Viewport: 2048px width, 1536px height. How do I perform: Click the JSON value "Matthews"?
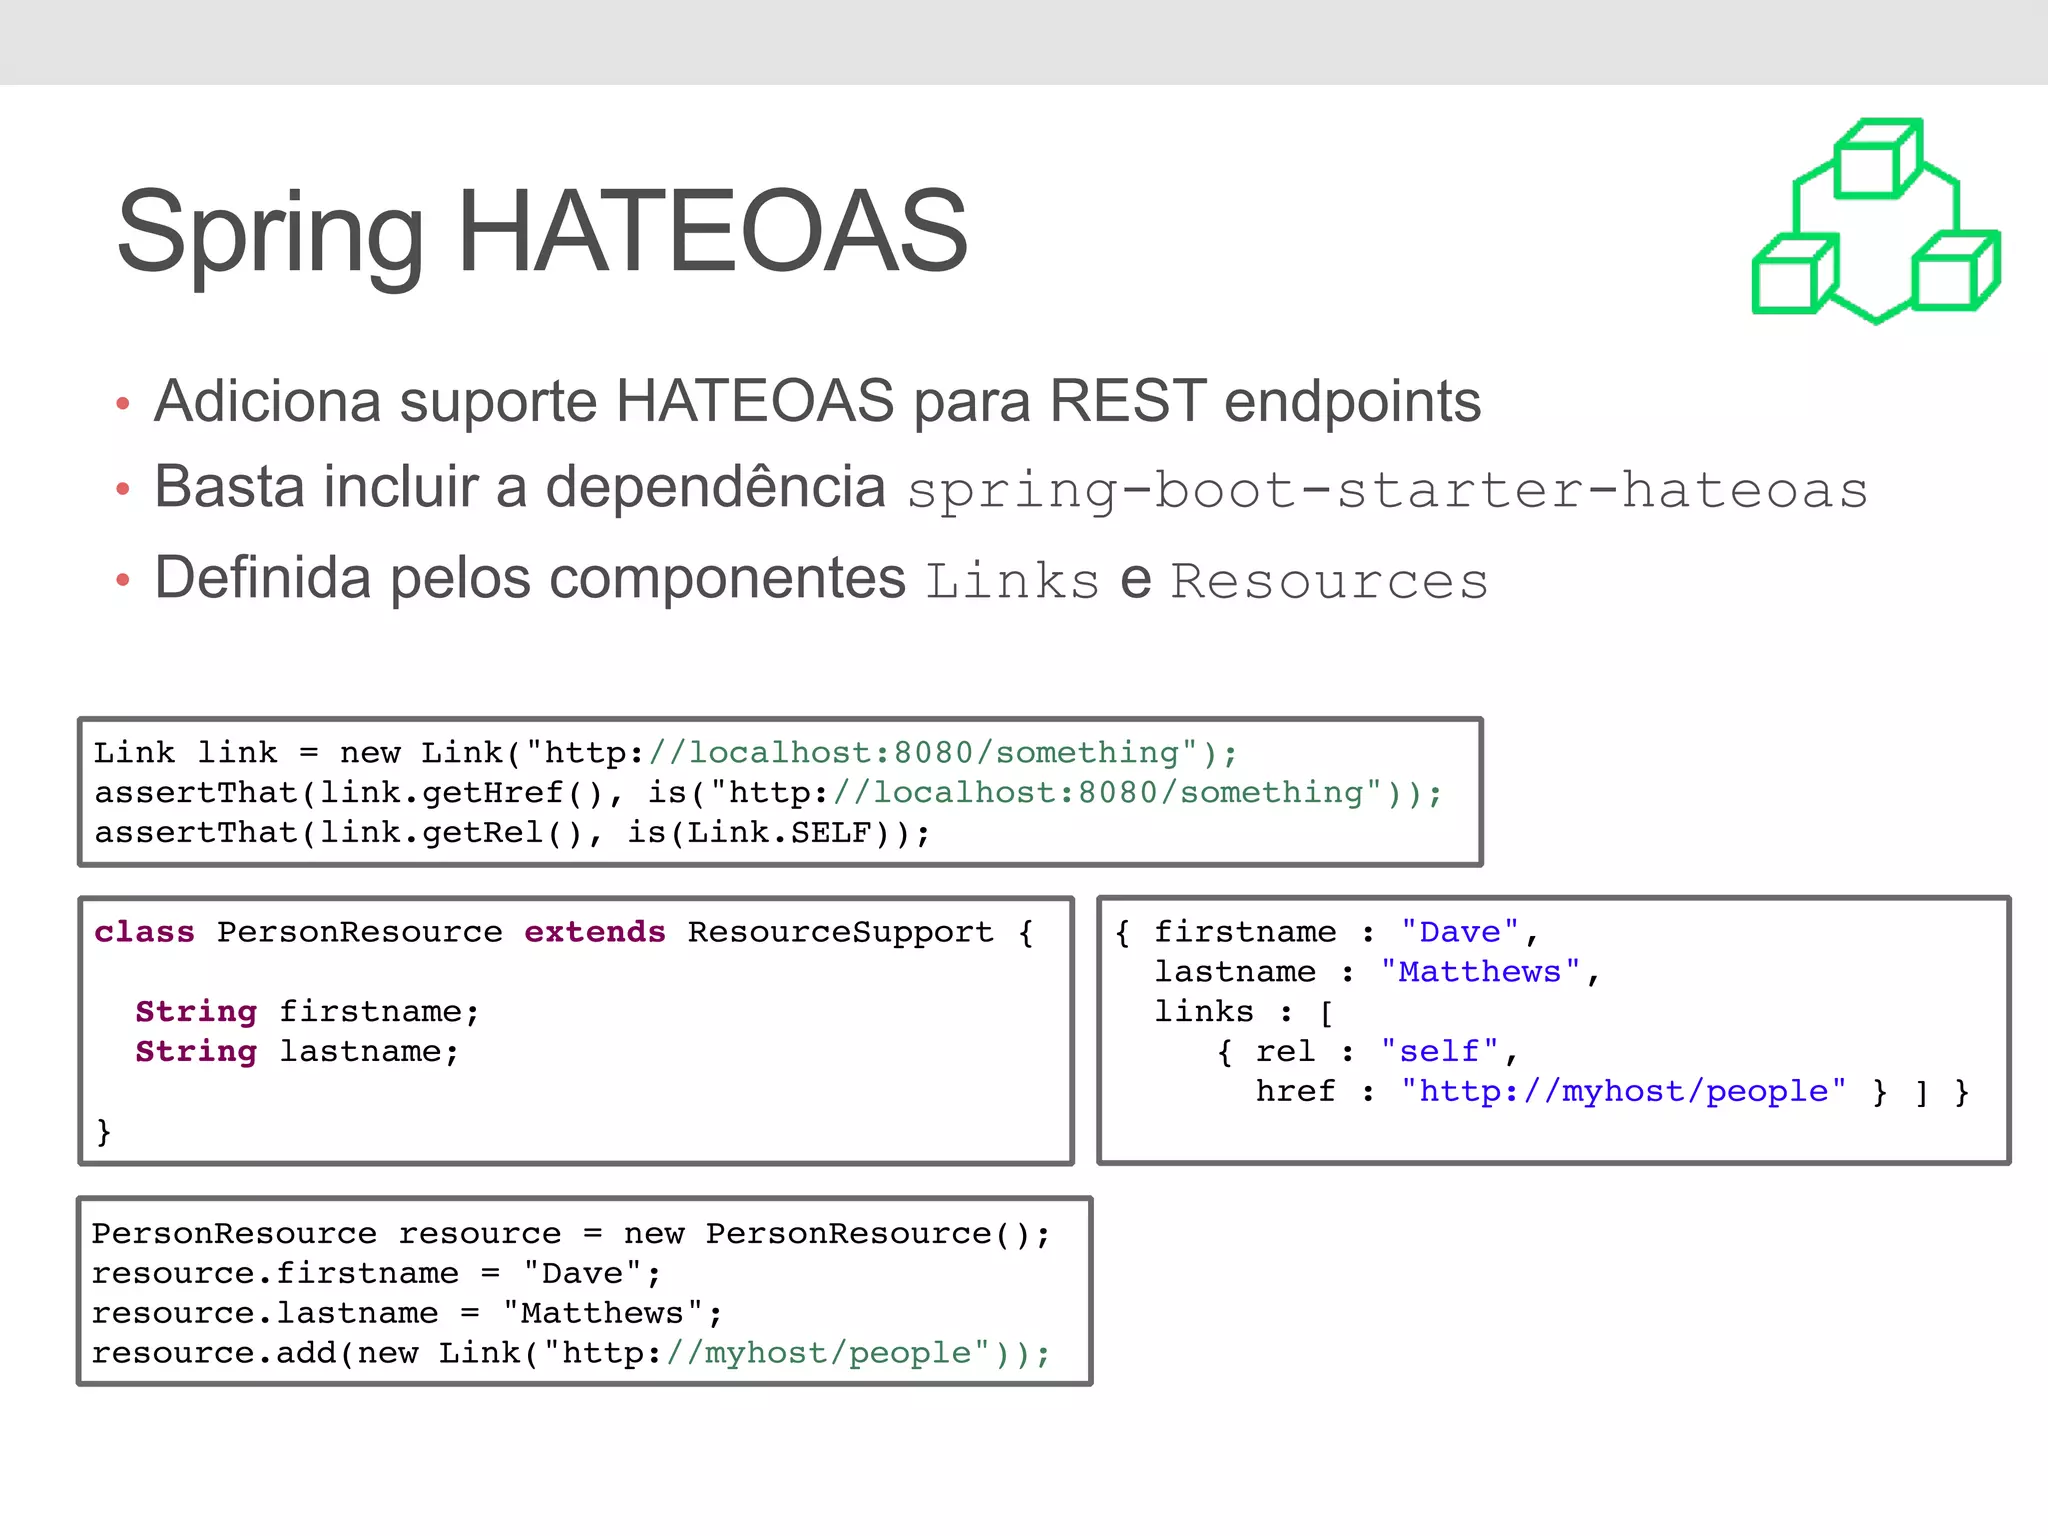[1480, 972]
